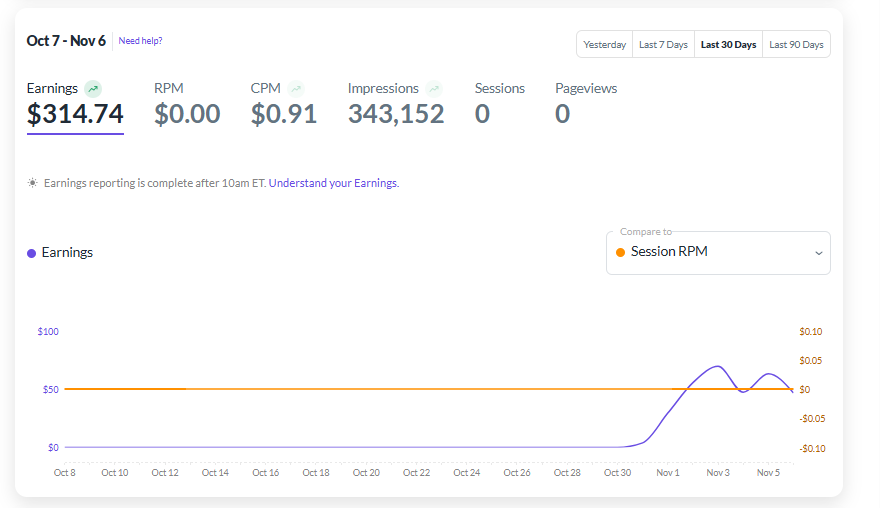The width and height of the screenshot is (880, 508).
Task: Click the CPM trend arrow icon
Action: pyautogui.click(x=296, y=89)
